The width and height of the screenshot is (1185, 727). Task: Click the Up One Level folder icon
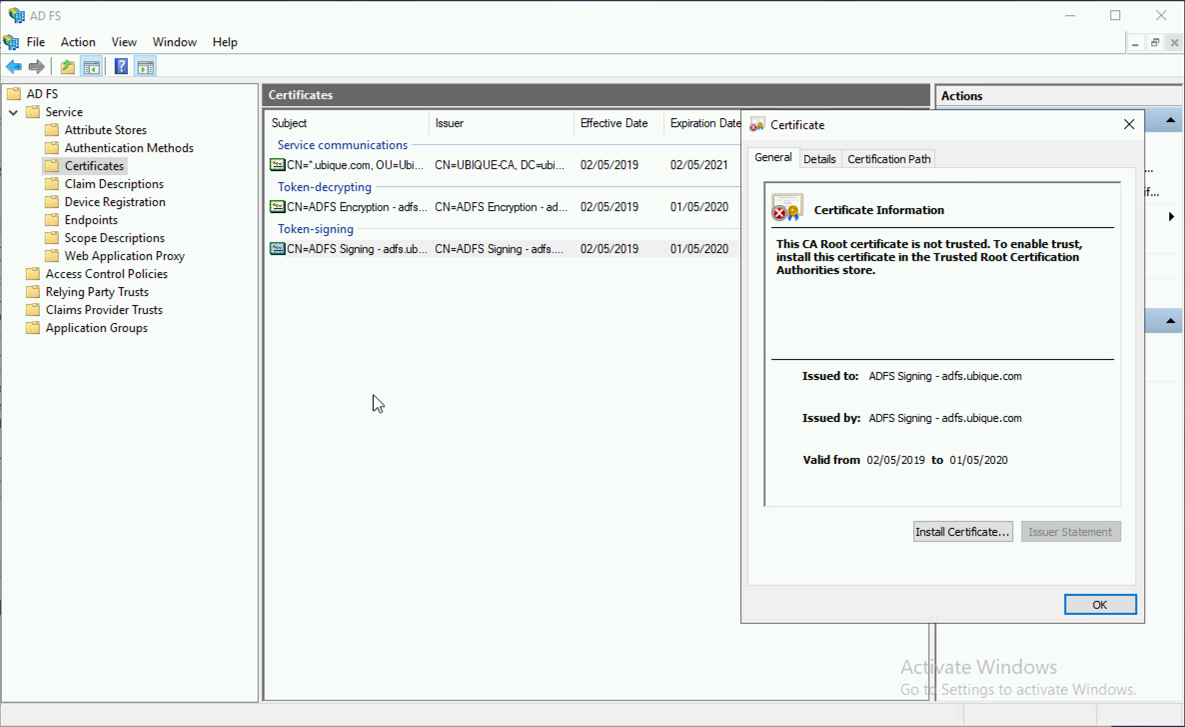pyautogui.click(x=67, y=67)
